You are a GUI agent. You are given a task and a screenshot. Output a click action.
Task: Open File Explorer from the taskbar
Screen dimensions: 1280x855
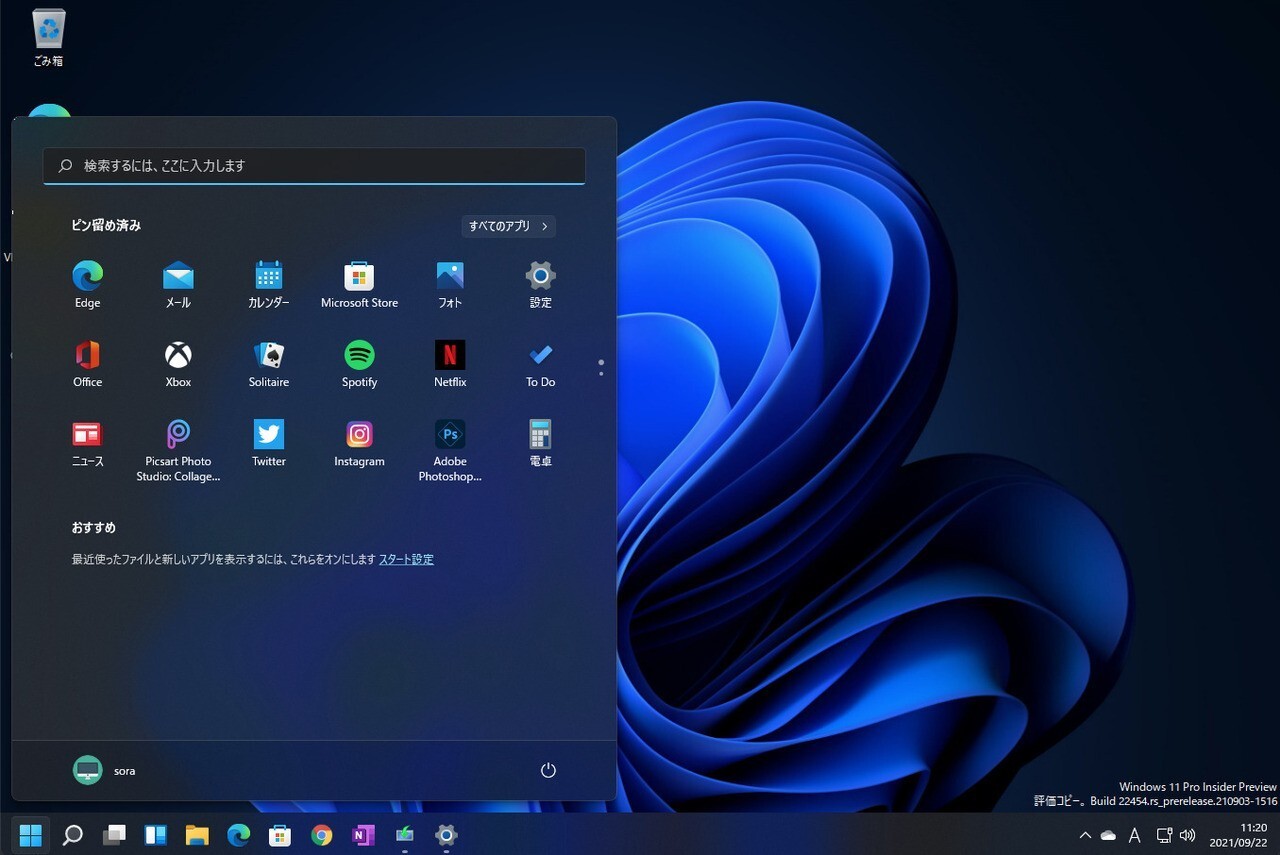point(197,835)
